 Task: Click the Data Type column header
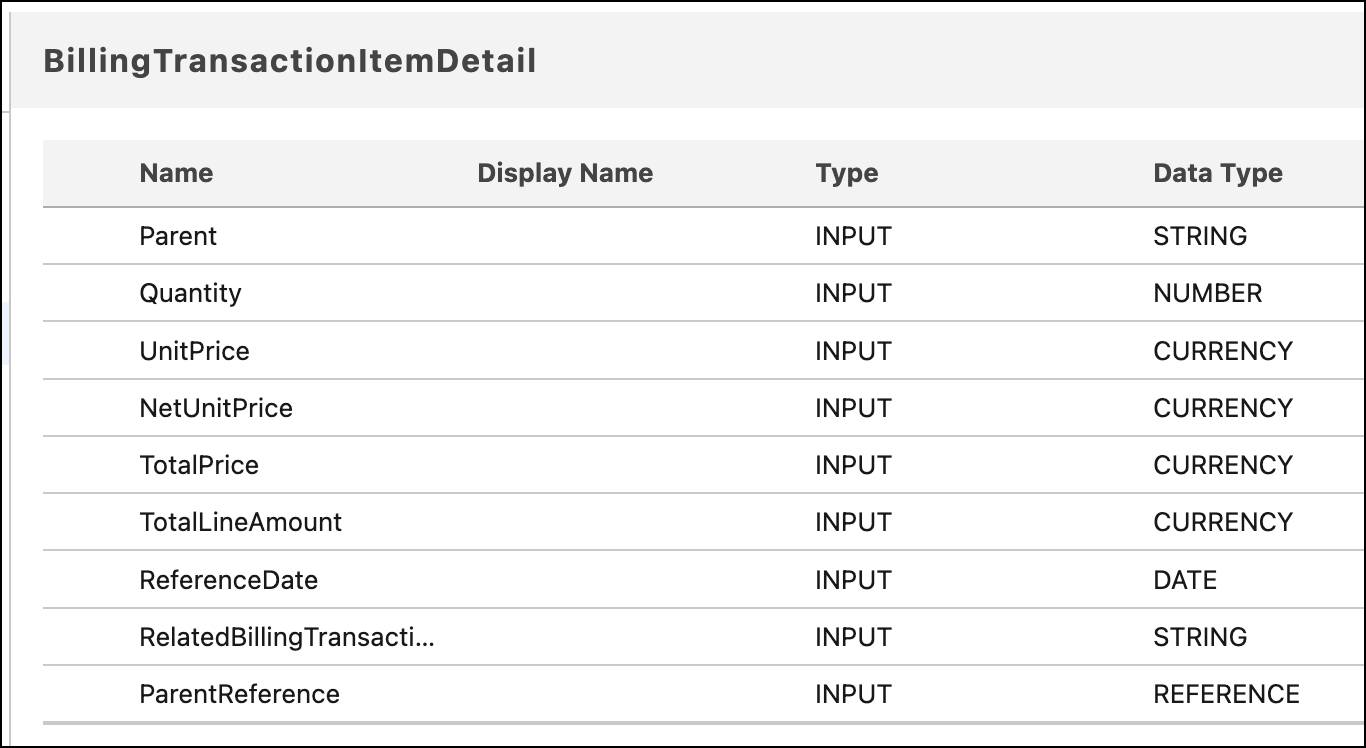click(x=1218, y=173)
